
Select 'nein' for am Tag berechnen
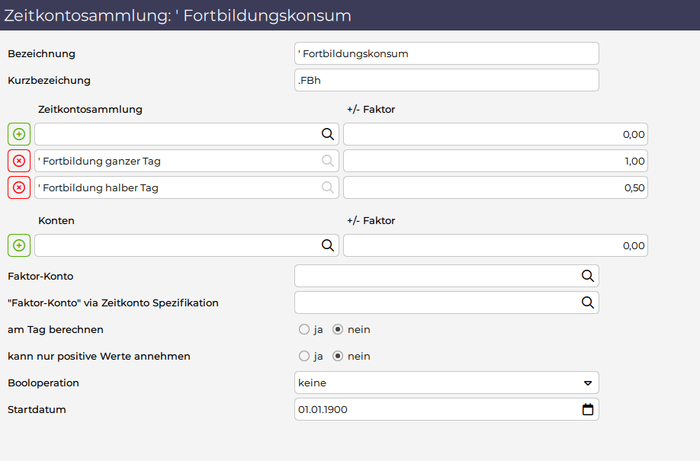tap(338, 329)
